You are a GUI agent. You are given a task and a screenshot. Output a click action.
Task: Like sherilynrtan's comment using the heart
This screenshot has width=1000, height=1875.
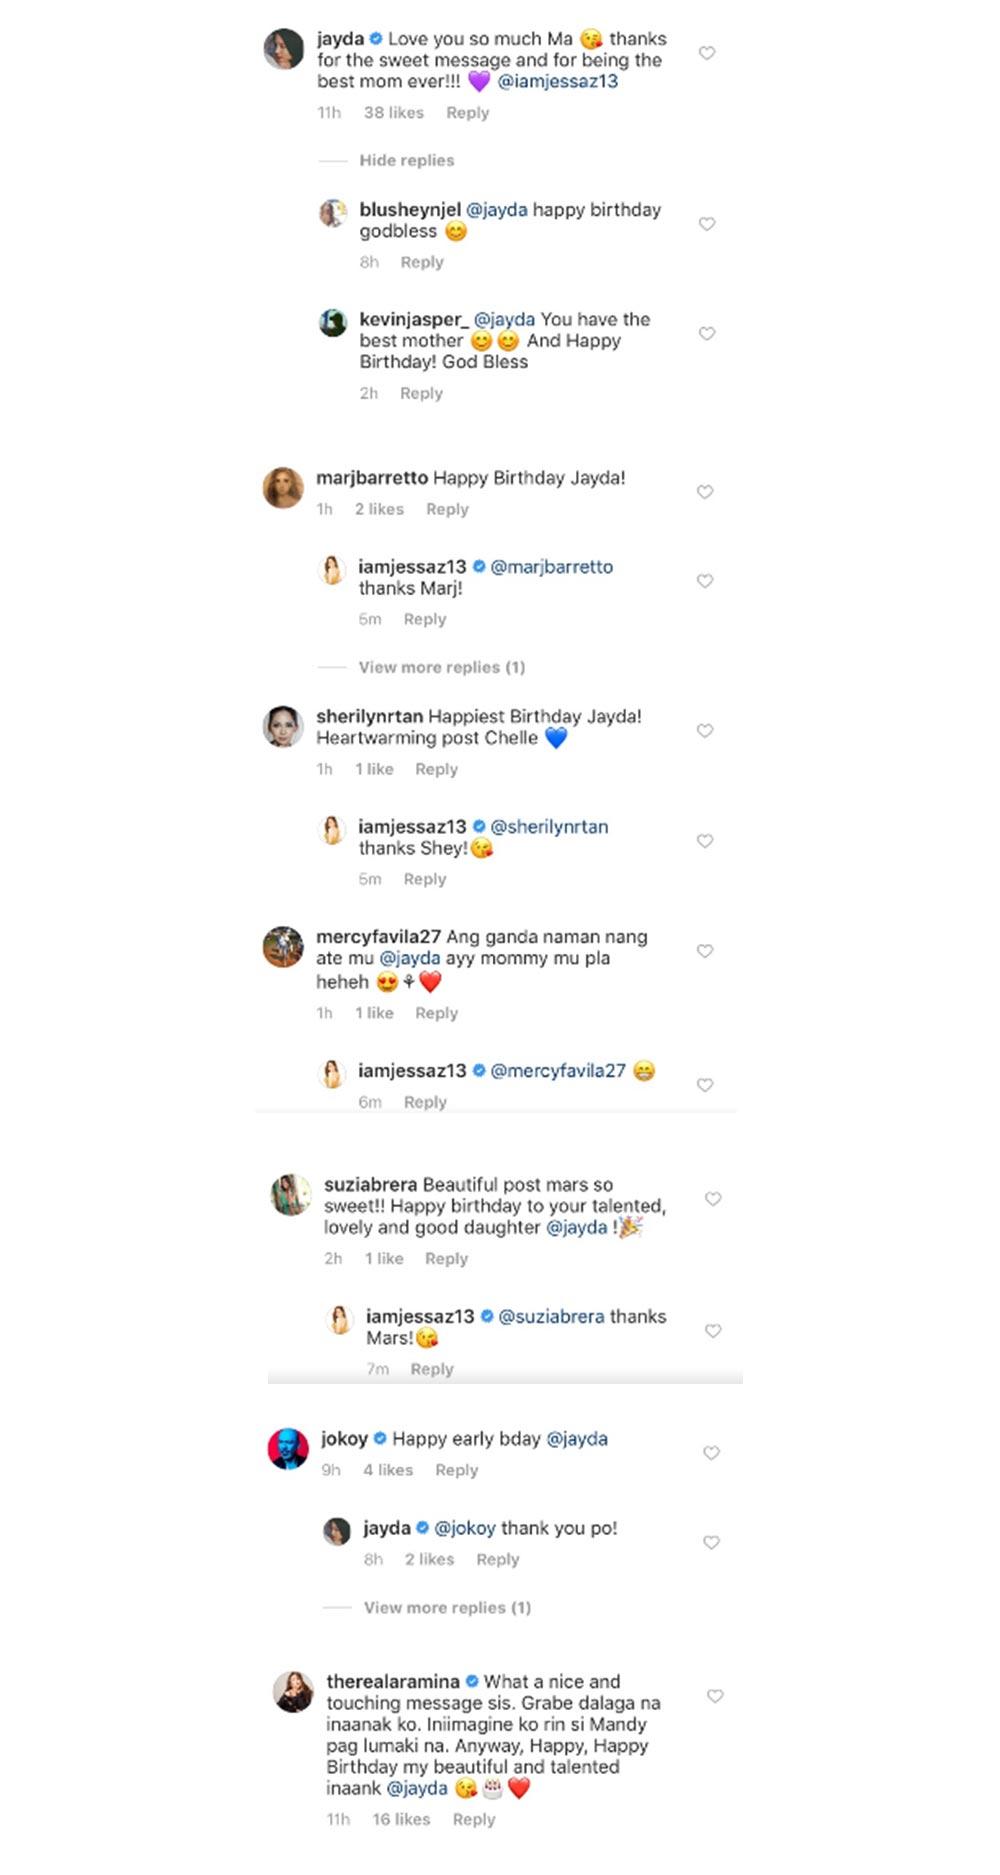pyautogui.click(x=705, y=731)
